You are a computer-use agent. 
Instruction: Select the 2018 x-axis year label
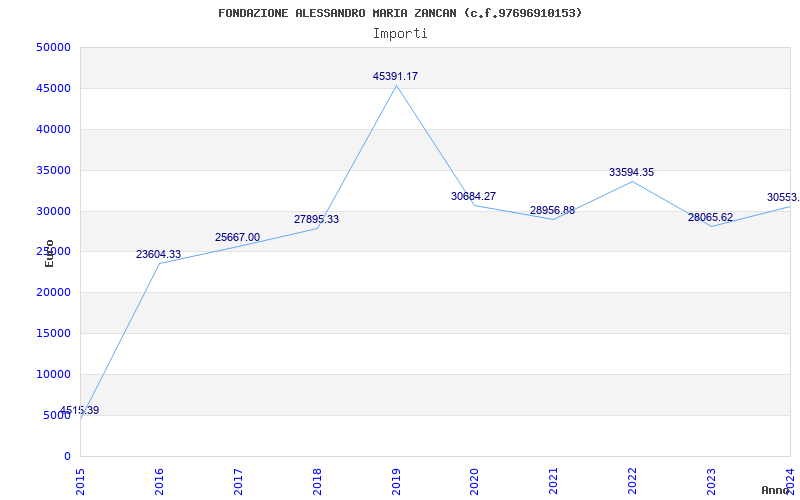317,481
